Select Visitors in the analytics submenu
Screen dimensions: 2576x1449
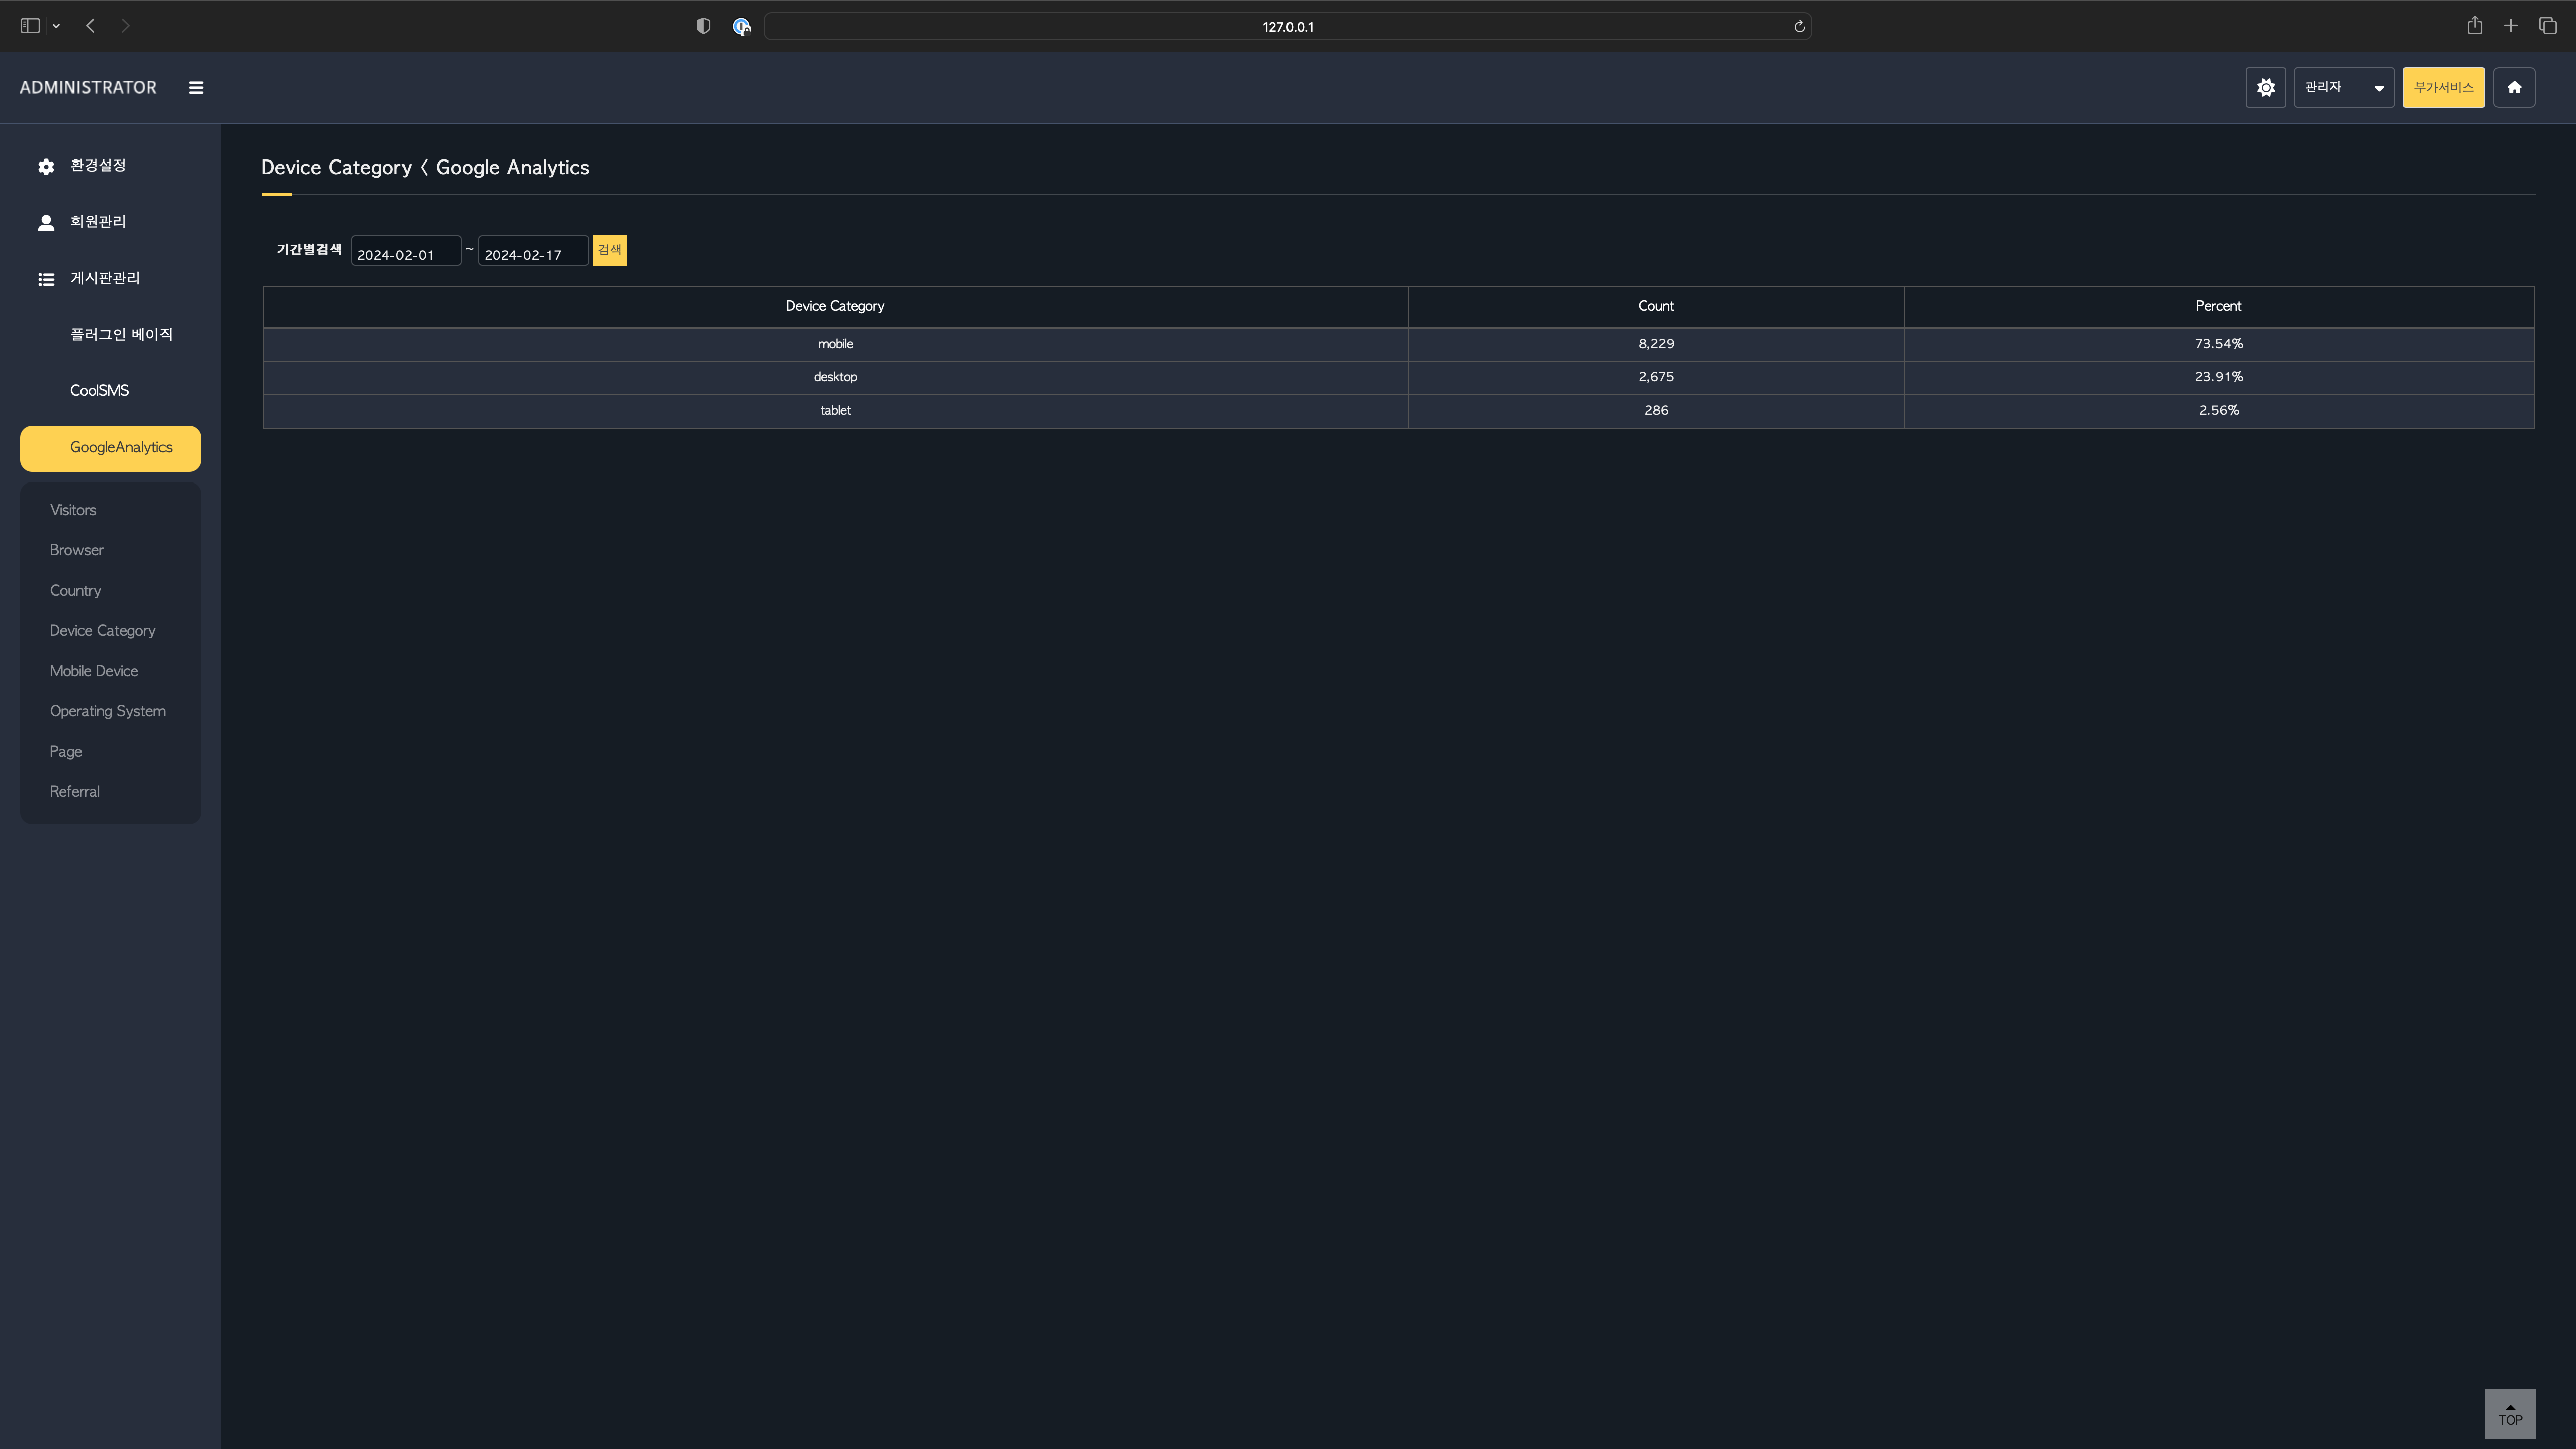pos(73,510)
